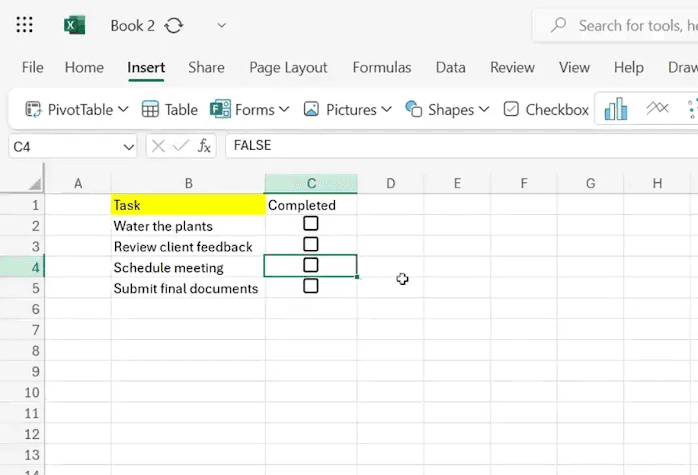
Task: Open the app launcher grid icon
Action: [x=24, y=25]
